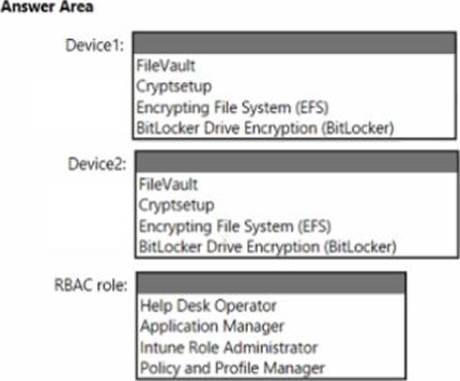
Task: Open the Device1 dropdown header bar
Action: 294,43
